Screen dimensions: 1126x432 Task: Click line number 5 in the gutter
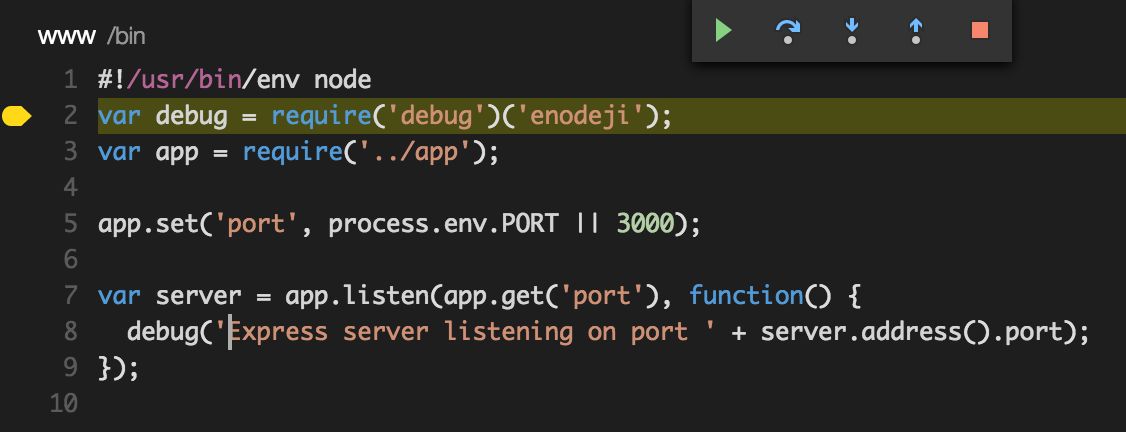tap(70, 223)
